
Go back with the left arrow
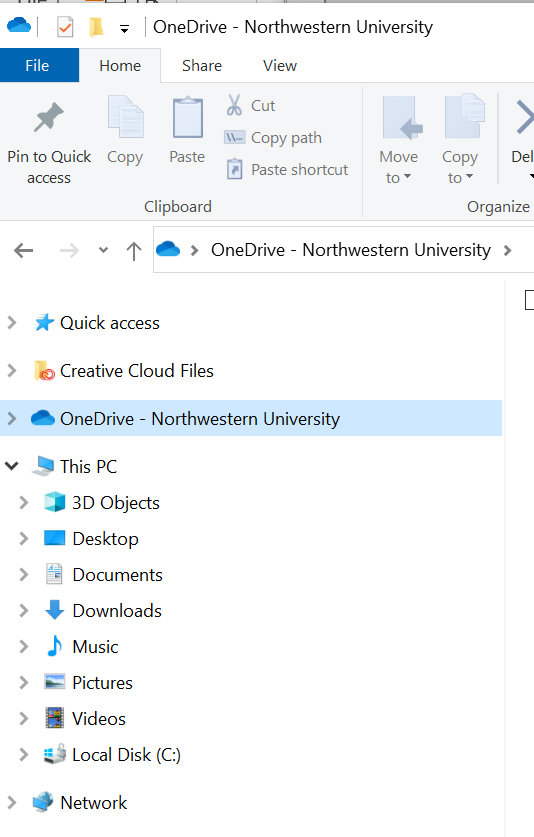[x=23, y=250]
